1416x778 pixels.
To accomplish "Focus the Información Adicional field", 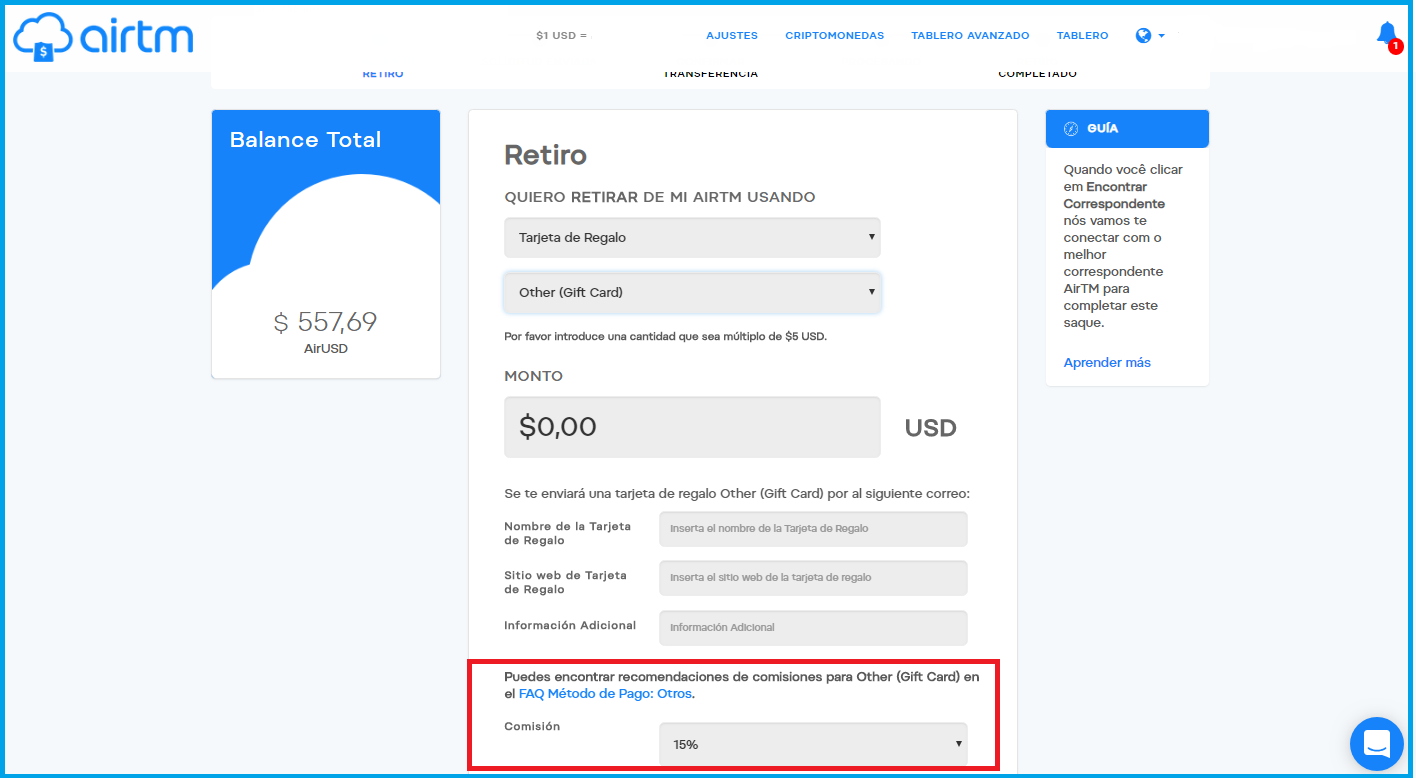I will [813, 628].
